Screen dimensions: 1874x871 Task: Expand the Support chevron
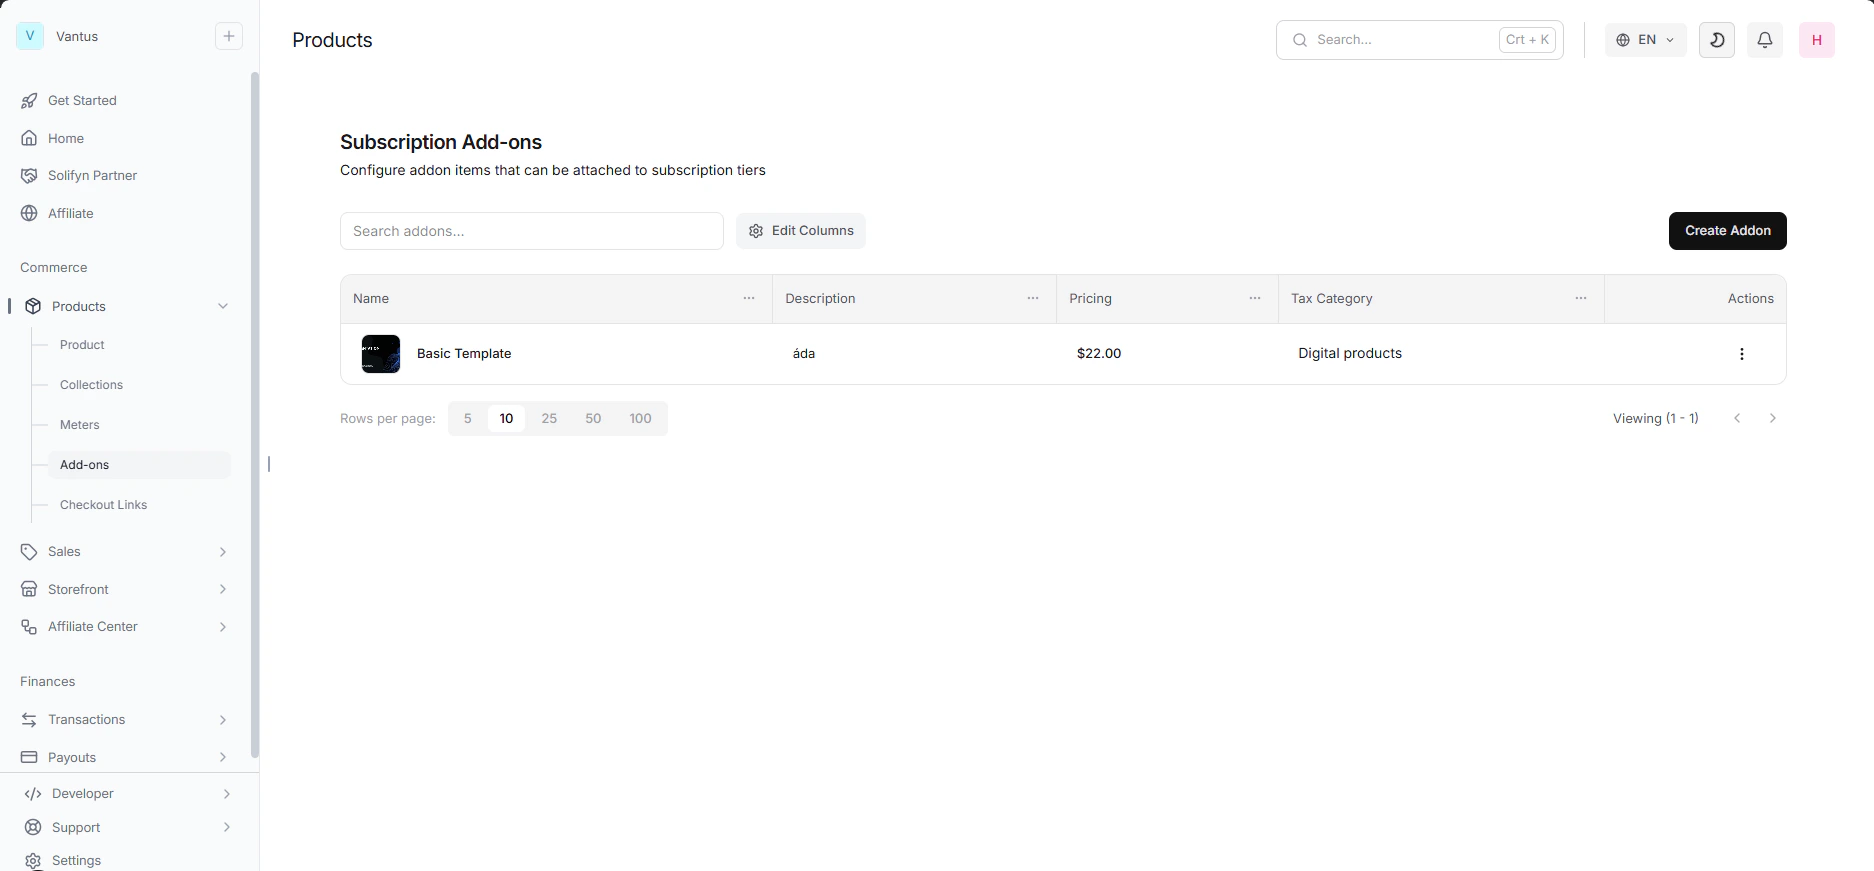click(x=227, y=827)
